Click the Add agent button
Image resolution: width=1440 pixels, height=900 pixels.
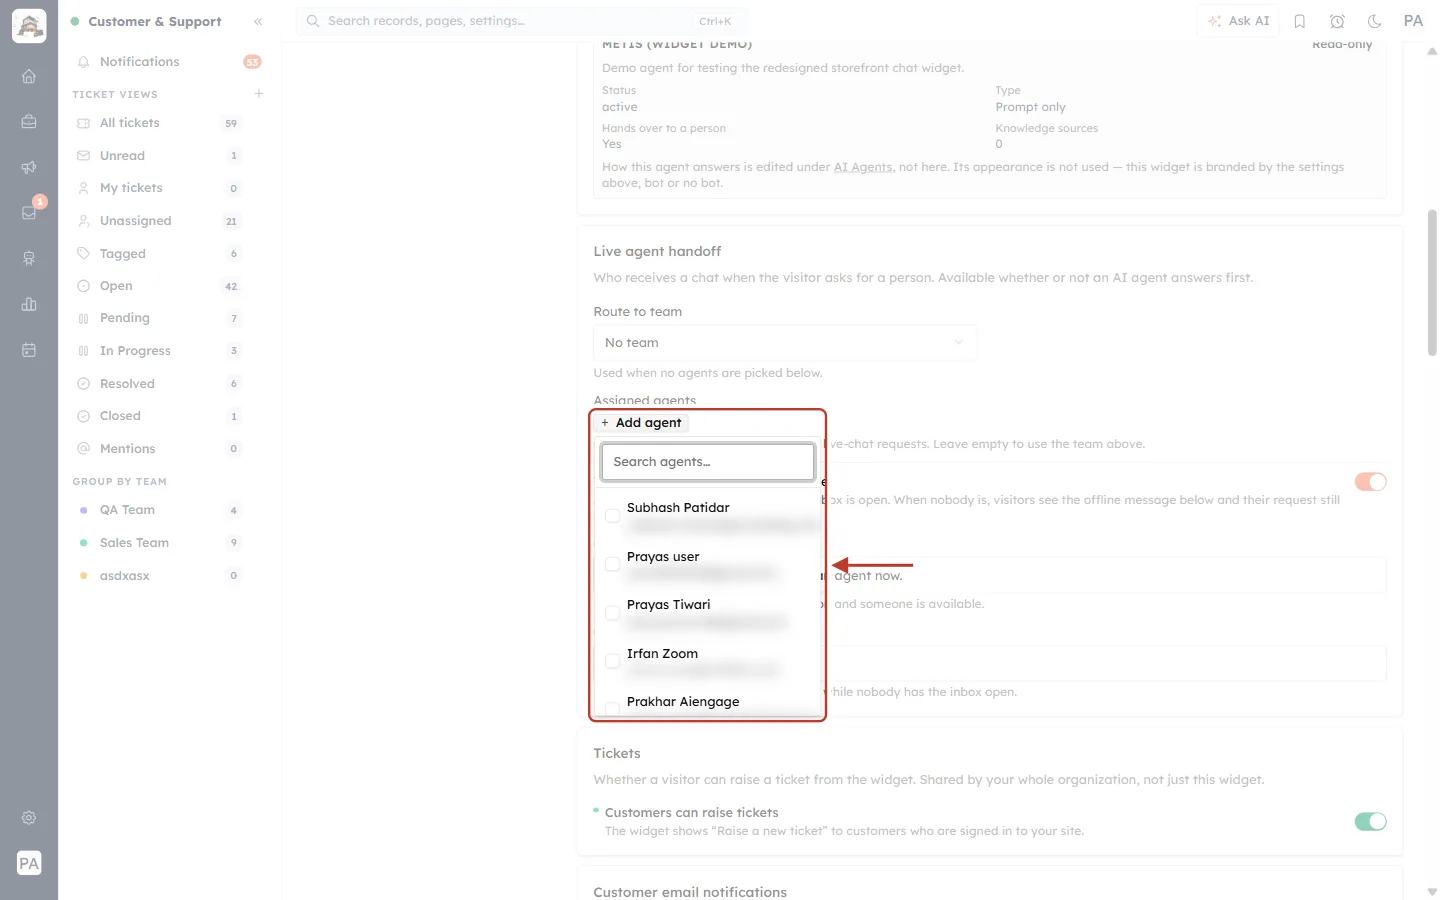click(x=641, y=423)
